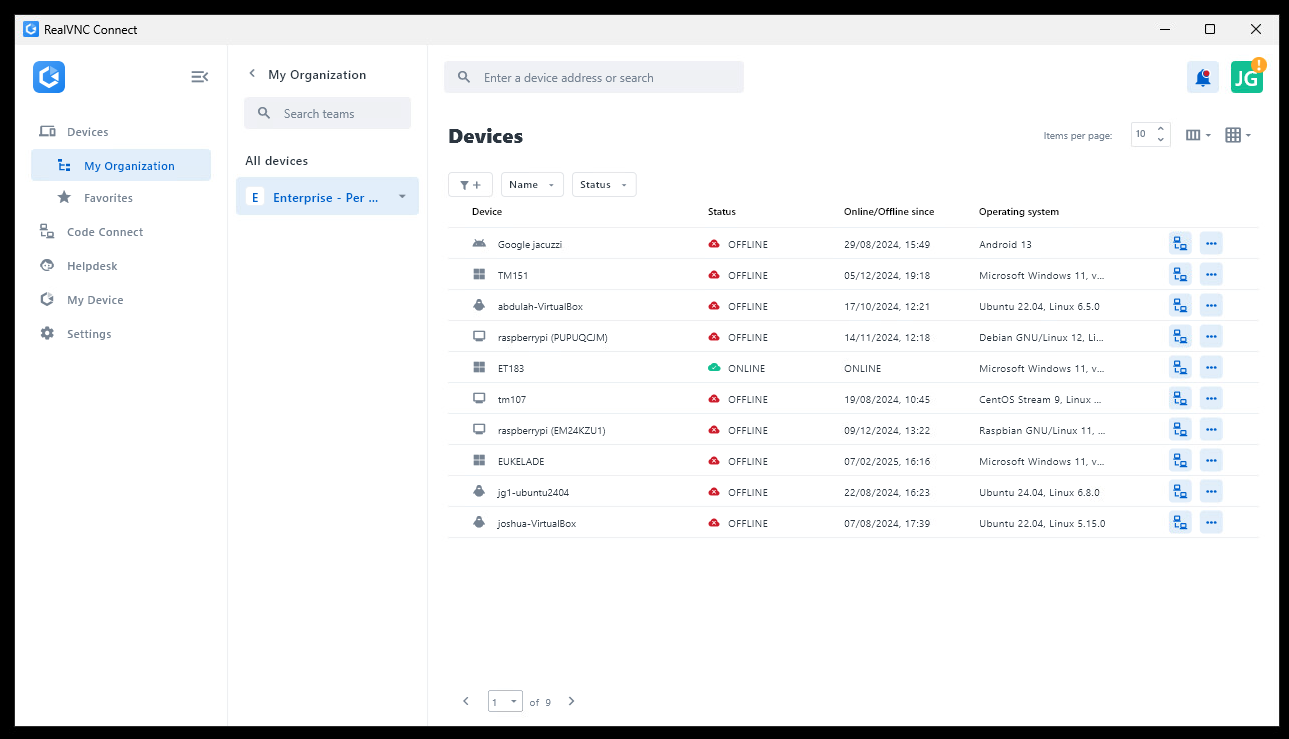Image resolution: width=1289 pixels, height=739 pixels.
Task: Click the Search teams field
Action: (x=327, y=113)
